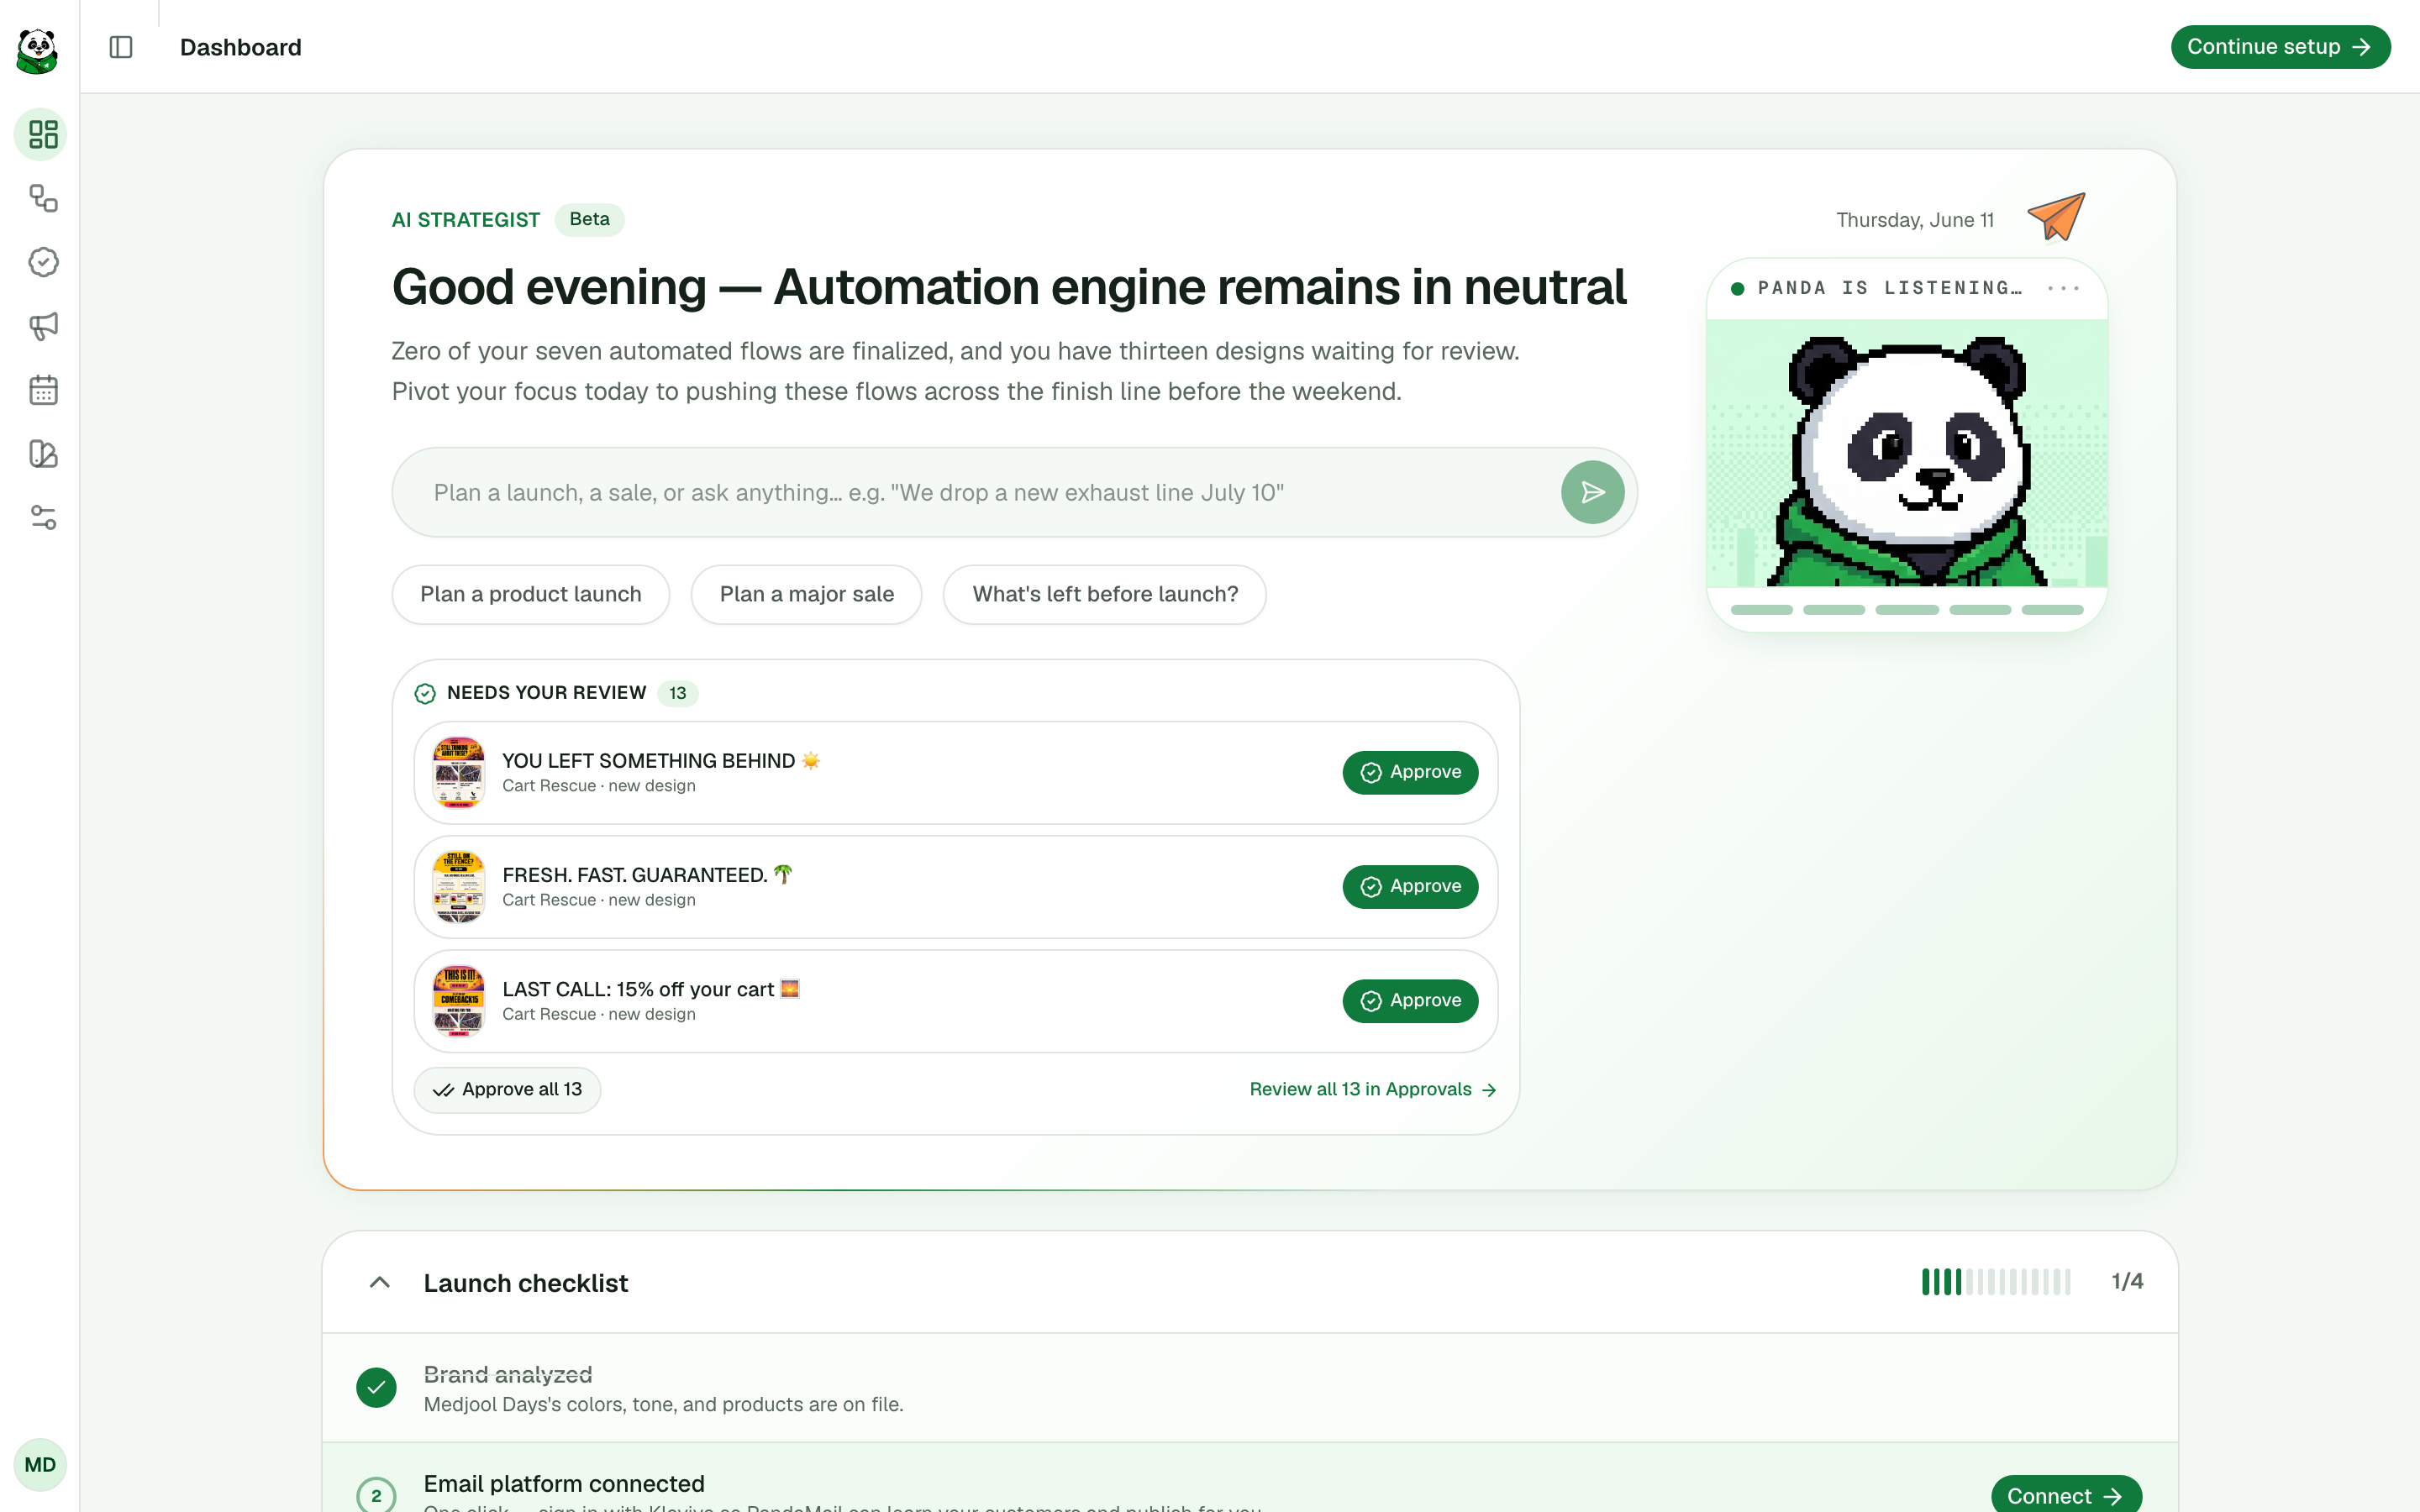Viewport: 2420px width, 1512px height.
Task: Click Continue setup button
Action: (2280, 47)
